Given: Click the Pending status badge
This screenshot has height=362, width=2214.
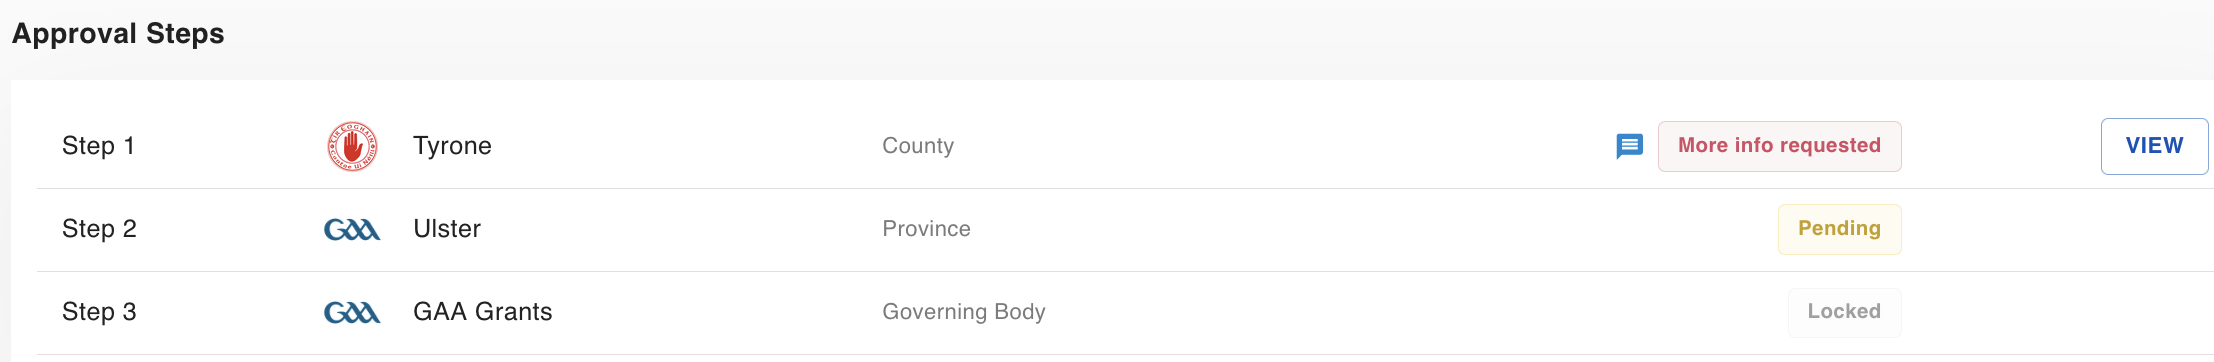Looking at the screenshot, I should click(x=1839, y=229).
